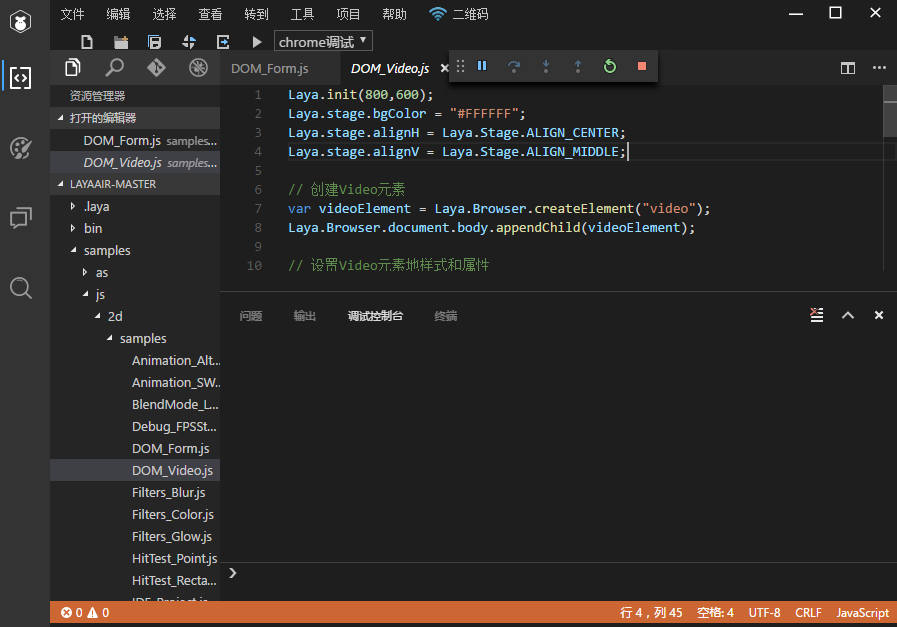Switch to the DOM_Form.js editor tab
The width and height of the screenshot is (897, 627).
coord(270,68)
